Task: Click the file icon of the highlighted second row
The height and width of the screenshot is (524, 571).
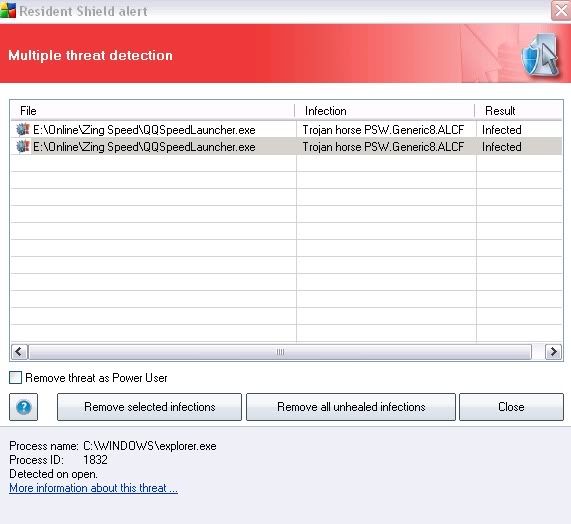Action: [x=23, y=146]
